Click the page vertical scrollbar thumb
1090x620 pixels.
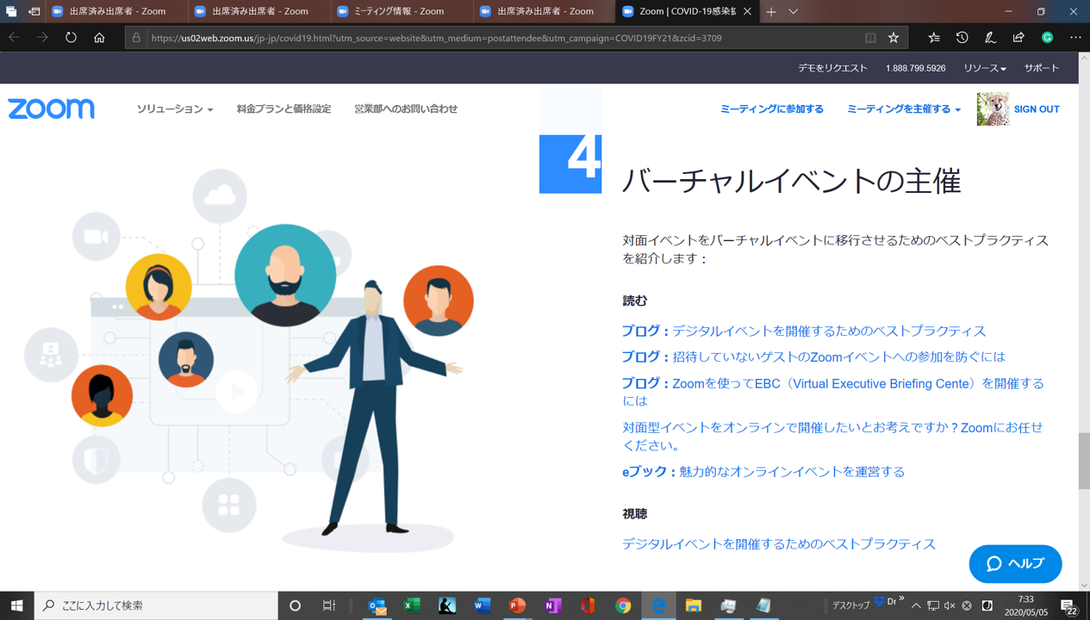pos(1083,462)
